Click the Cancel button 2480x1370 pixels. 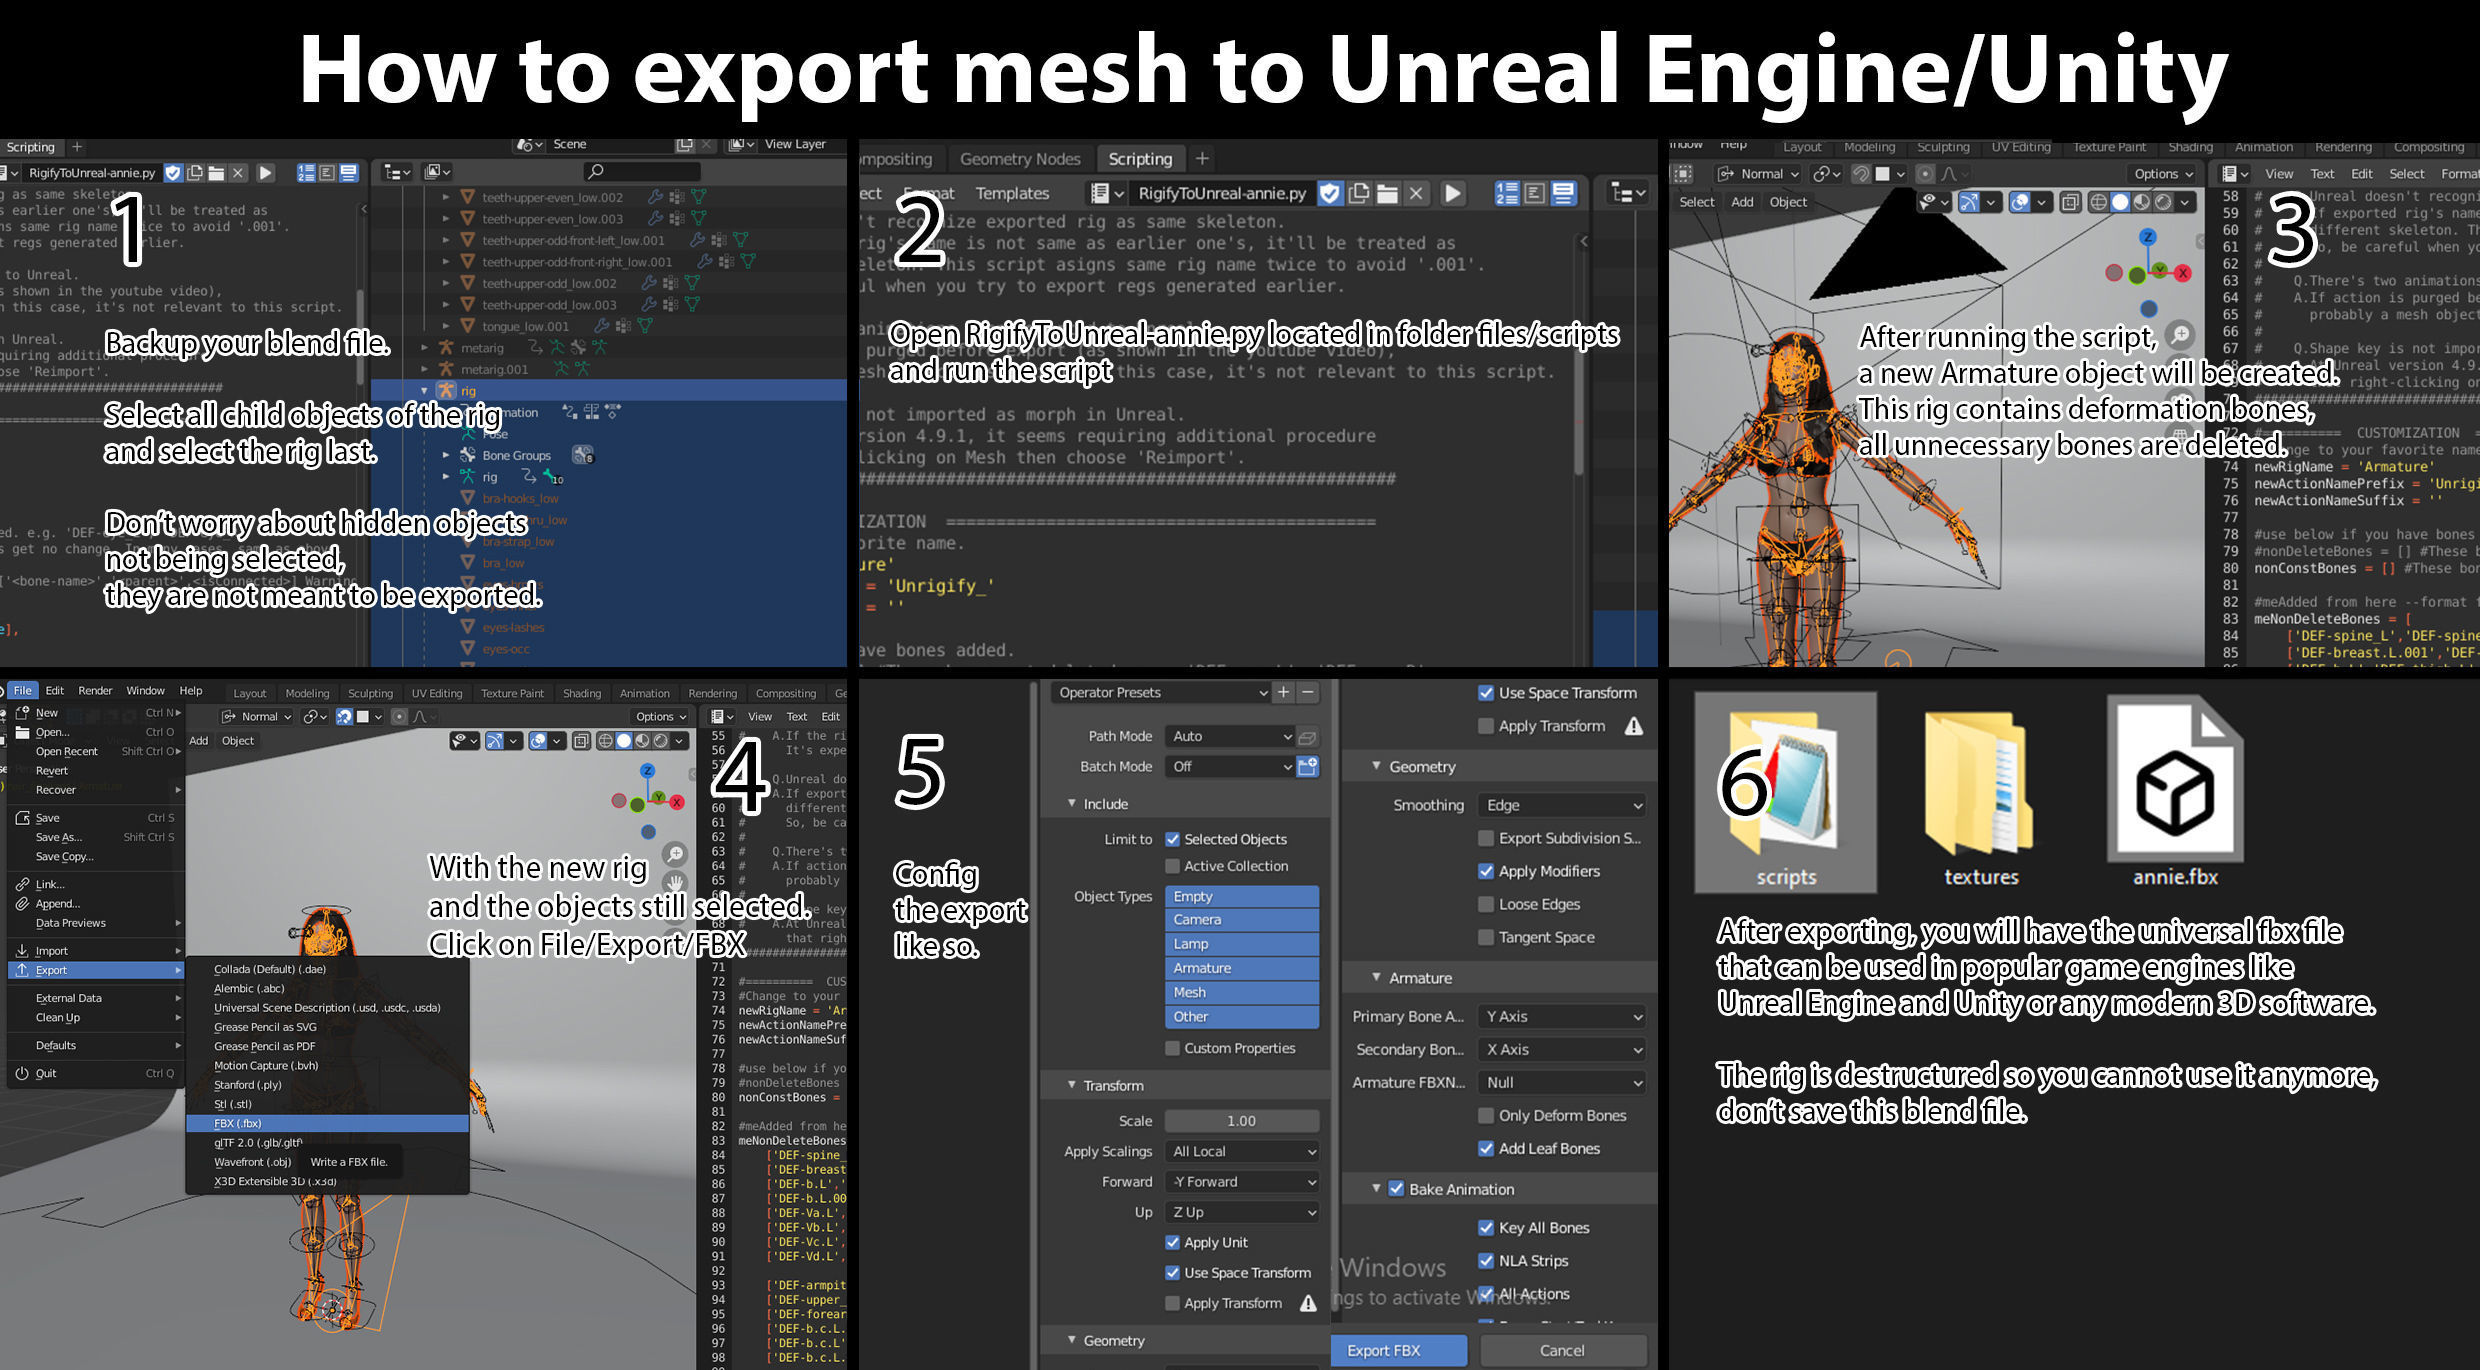coord(1562,1350)
